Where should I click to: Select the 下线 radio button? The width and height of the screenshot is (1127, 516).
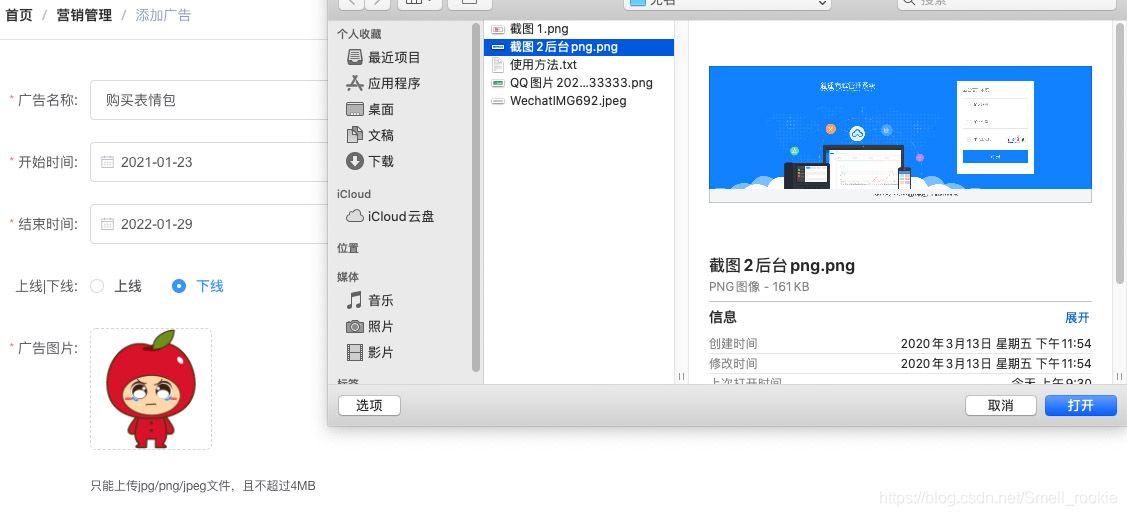tap(179, 286)
